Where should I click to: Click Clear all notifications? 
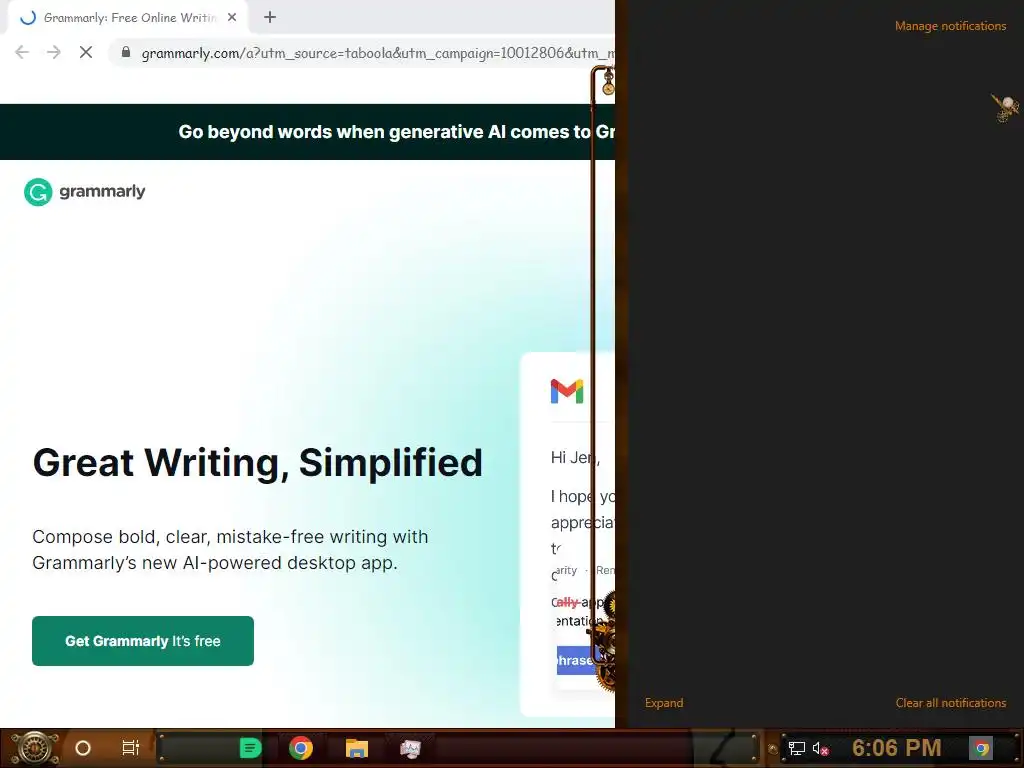pyautogui.click(x=950, y=703)
